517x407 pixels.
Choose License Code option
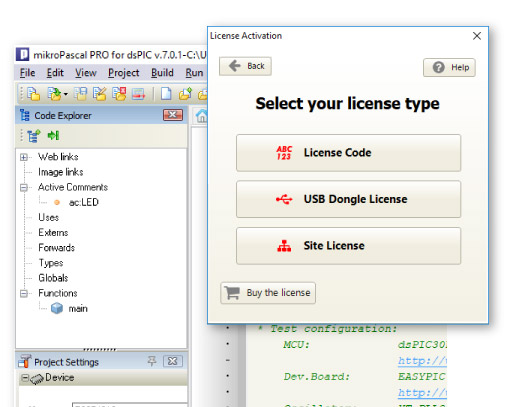click(349, 153)
